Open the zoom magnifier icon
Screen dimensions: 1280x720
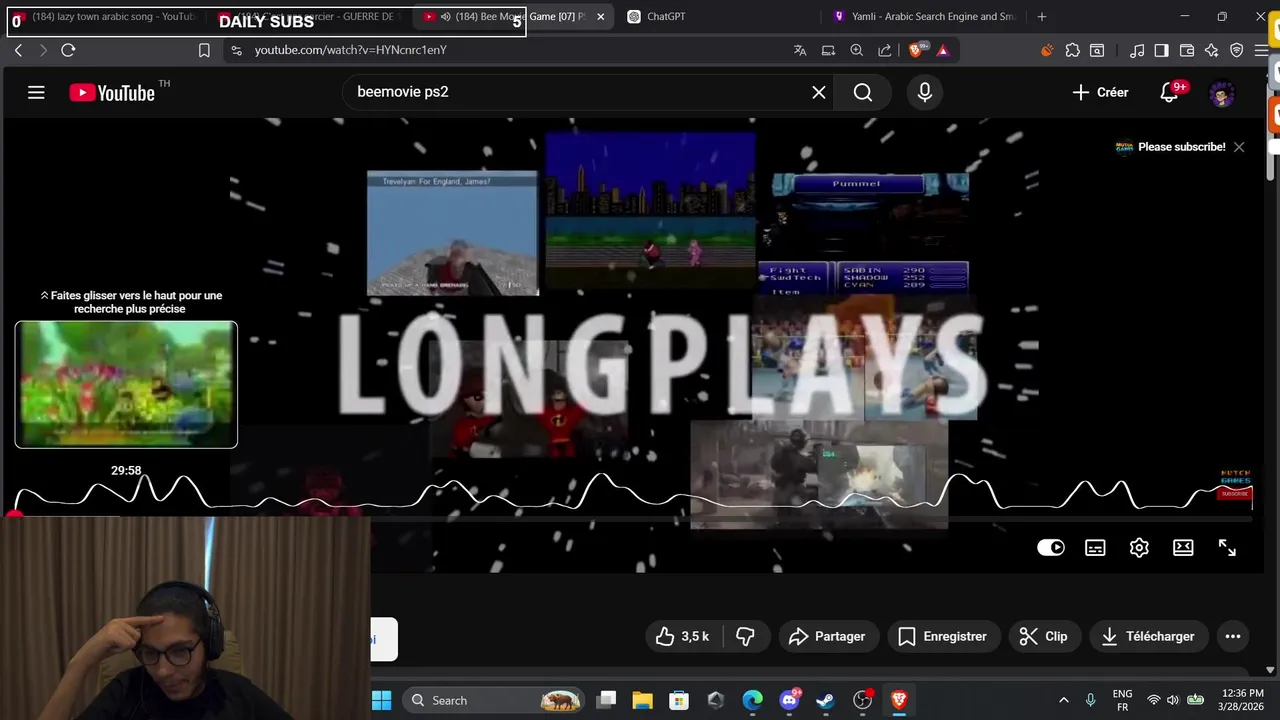click(x=857, y=50)
